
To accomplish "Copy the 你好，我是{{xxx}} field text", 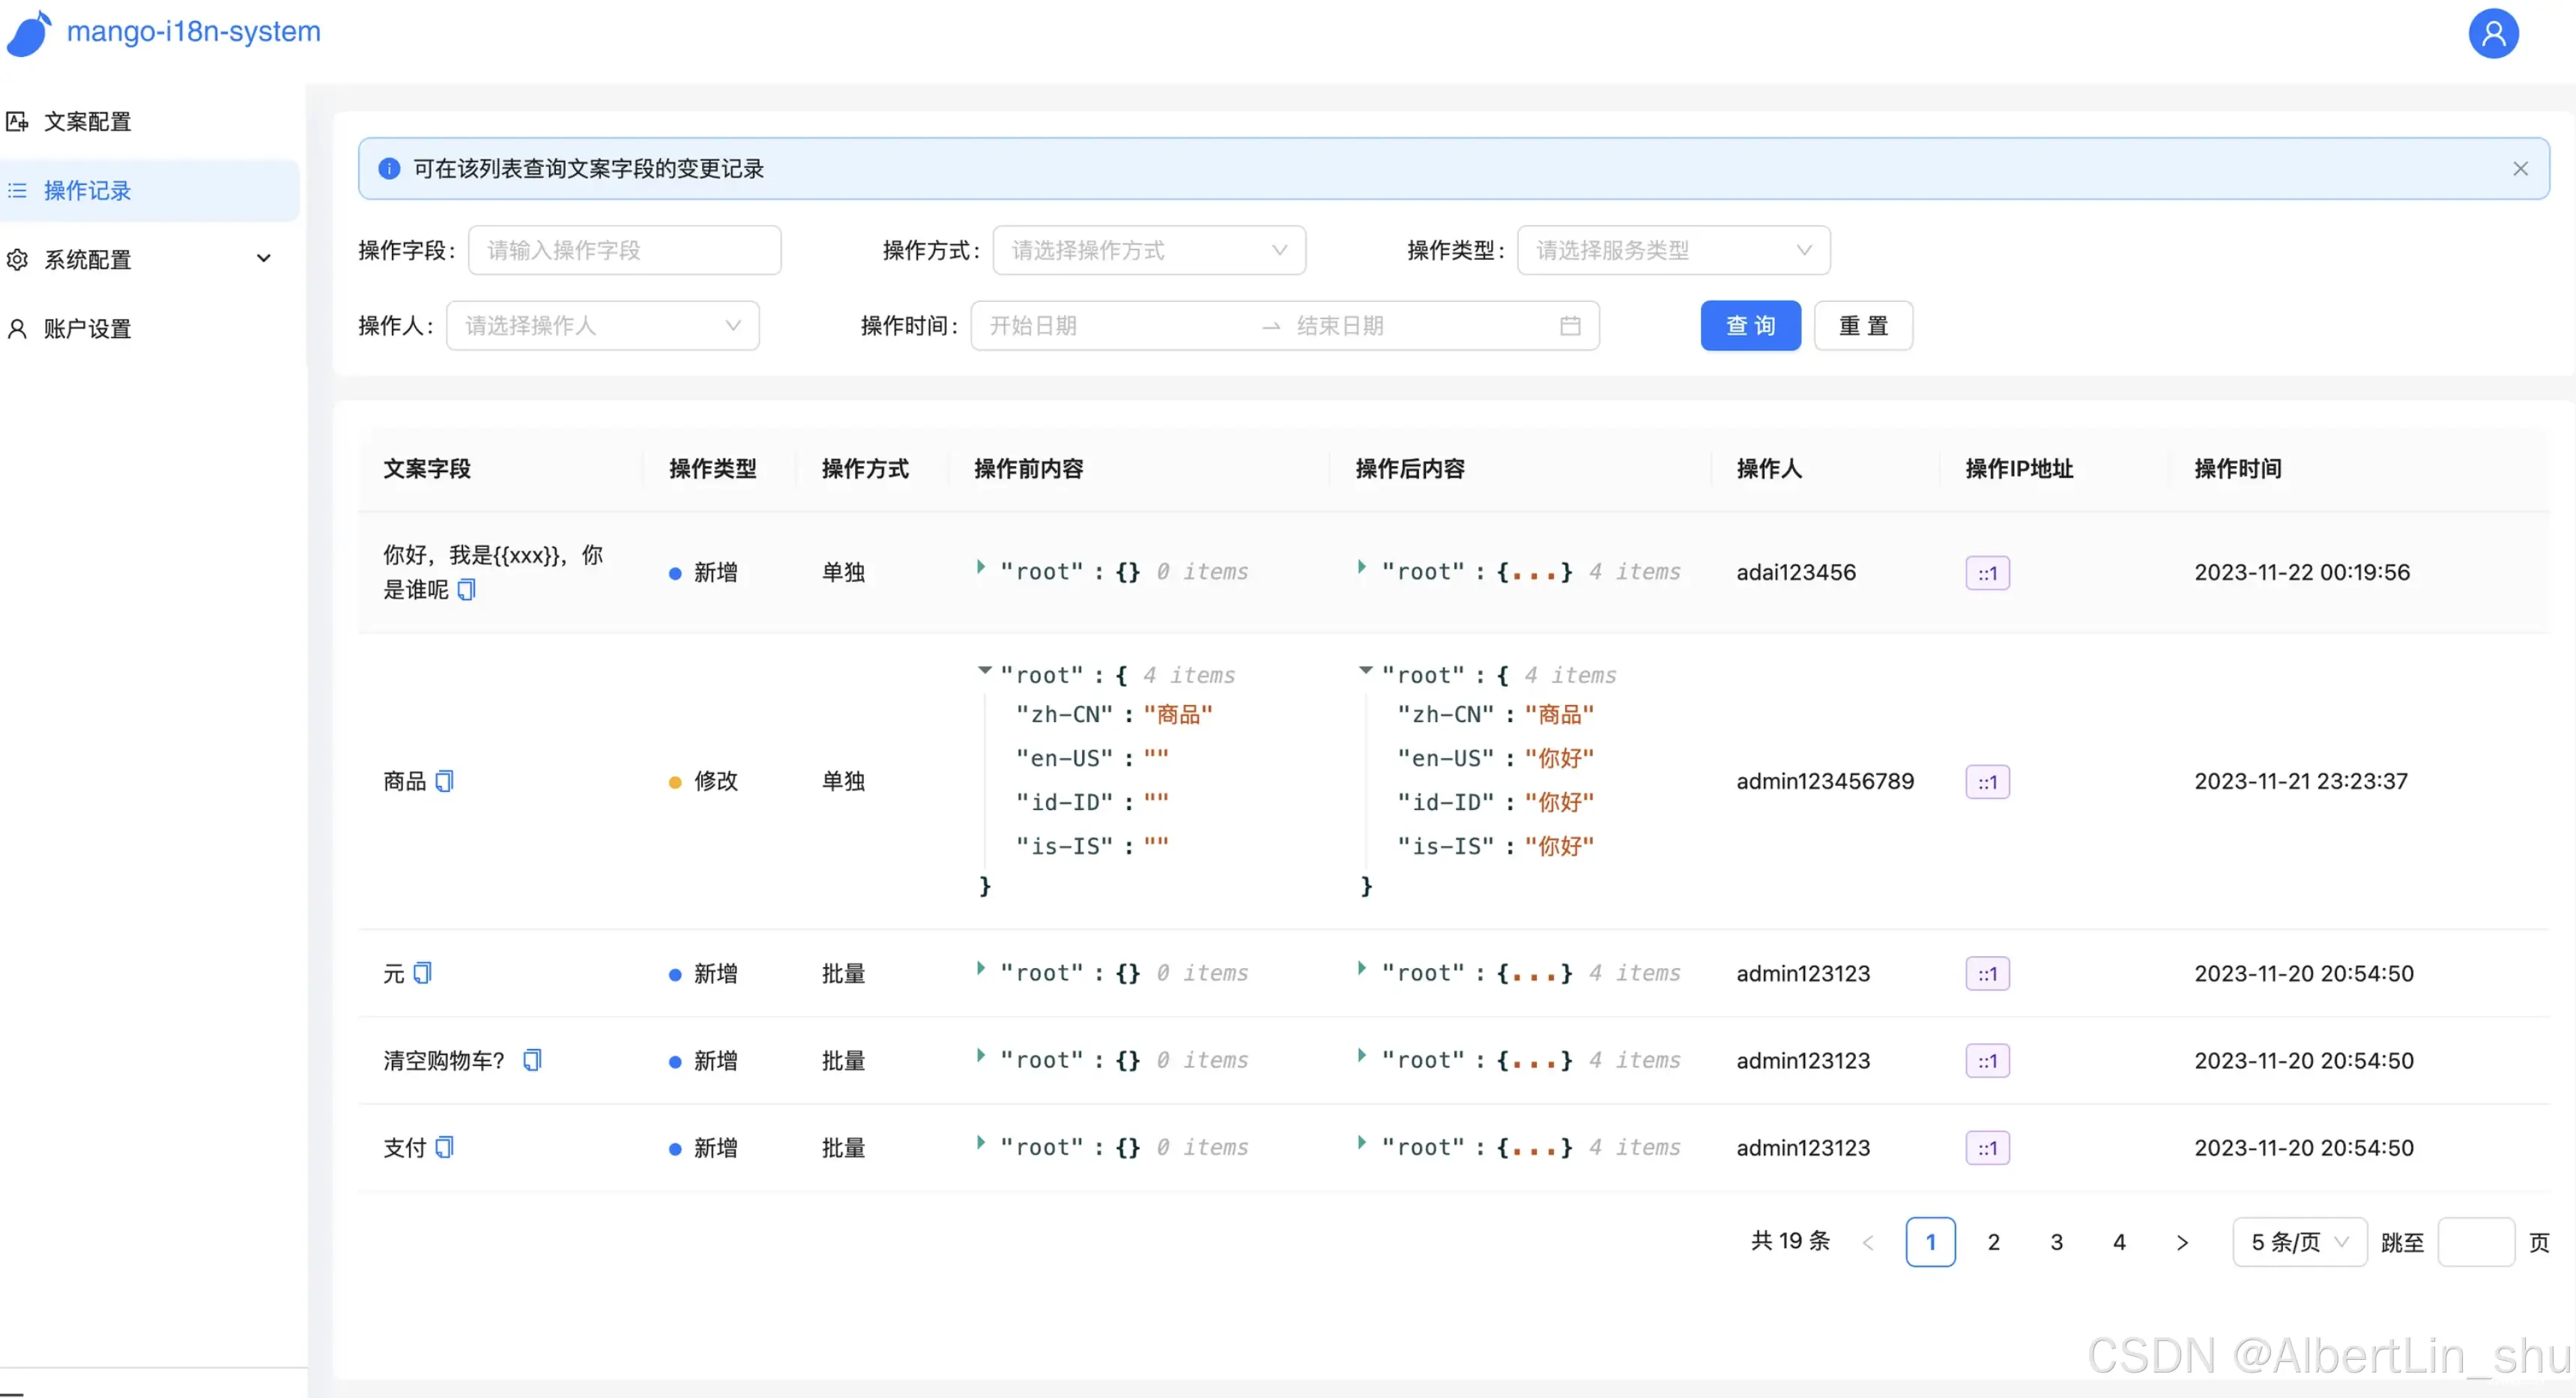I will tap(466, 589).
